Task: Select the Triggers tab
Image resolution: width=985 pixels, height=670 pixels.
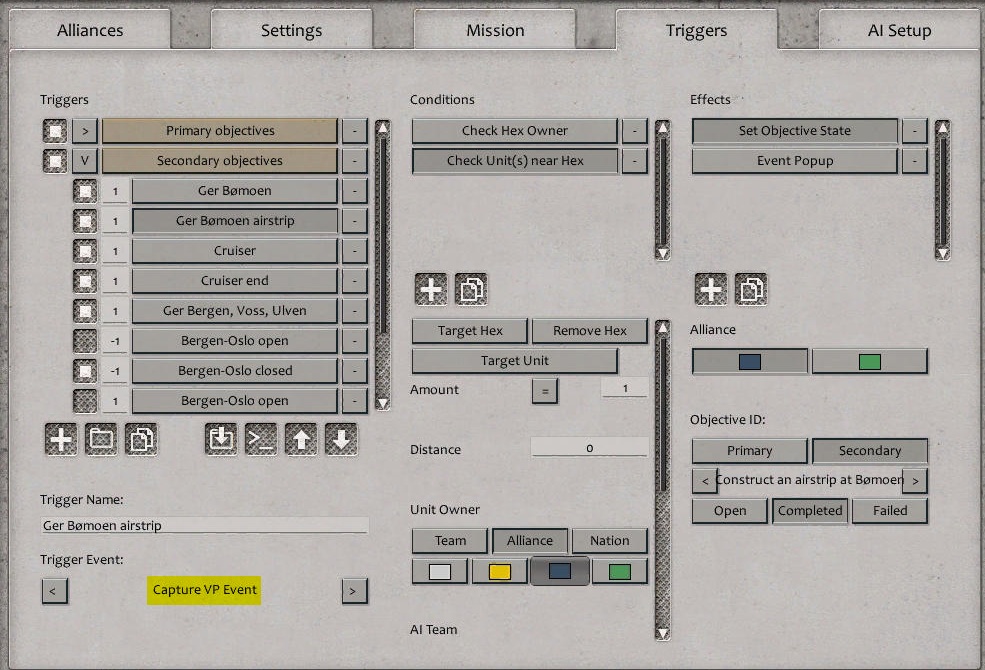Action: pos(697,30)
